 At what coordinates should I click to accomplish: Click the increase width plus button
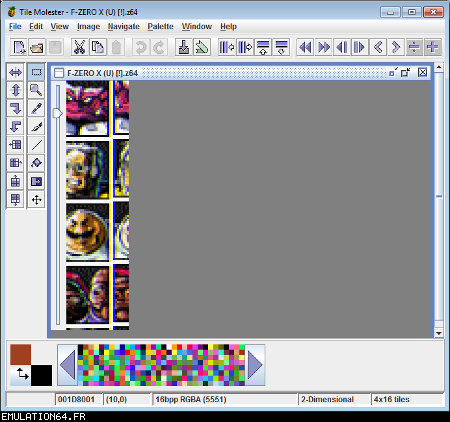433,47
